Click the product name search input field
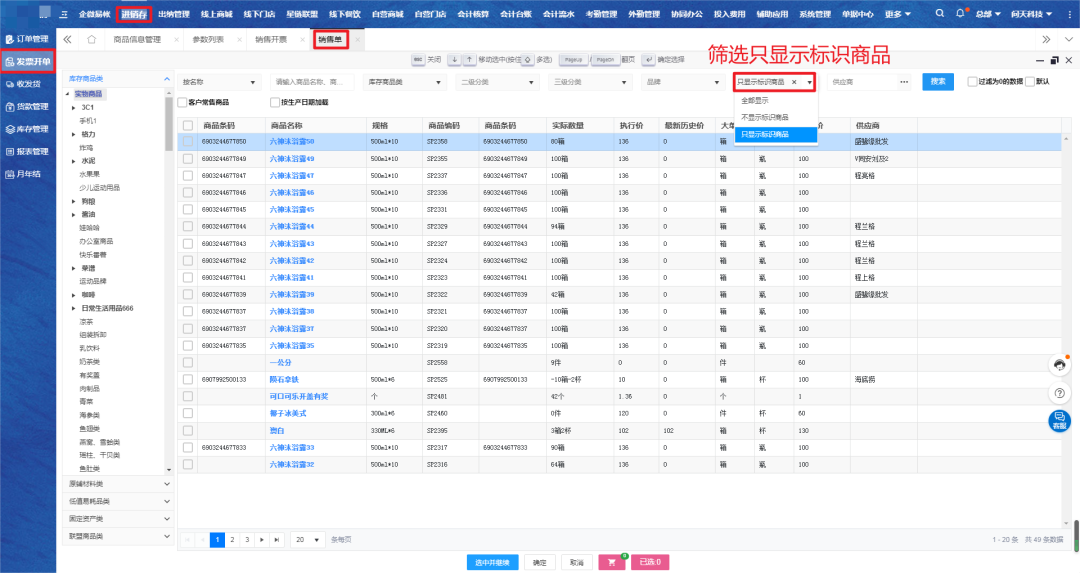Image resolution: width=1080 pixels, height=573 pixels. (x=312, y=81)
